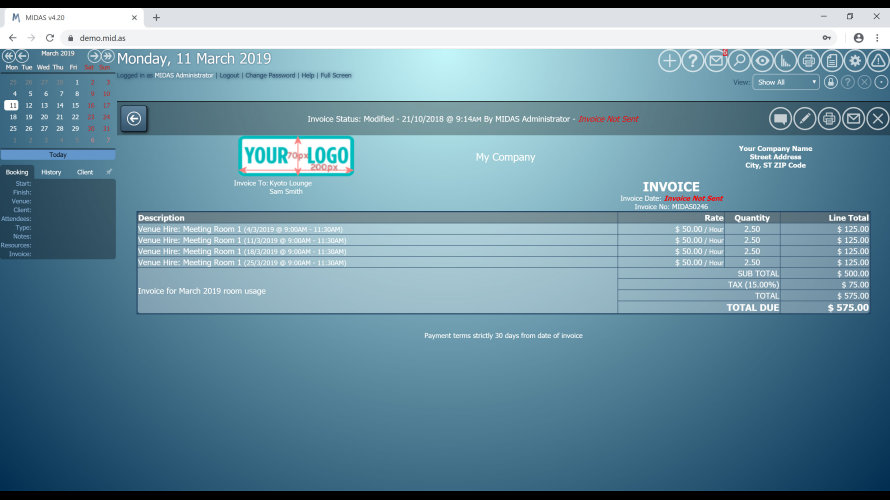890x500 pixels.
Task: Select Sunday 31 March in calendar
Action: tap(106, 129)
